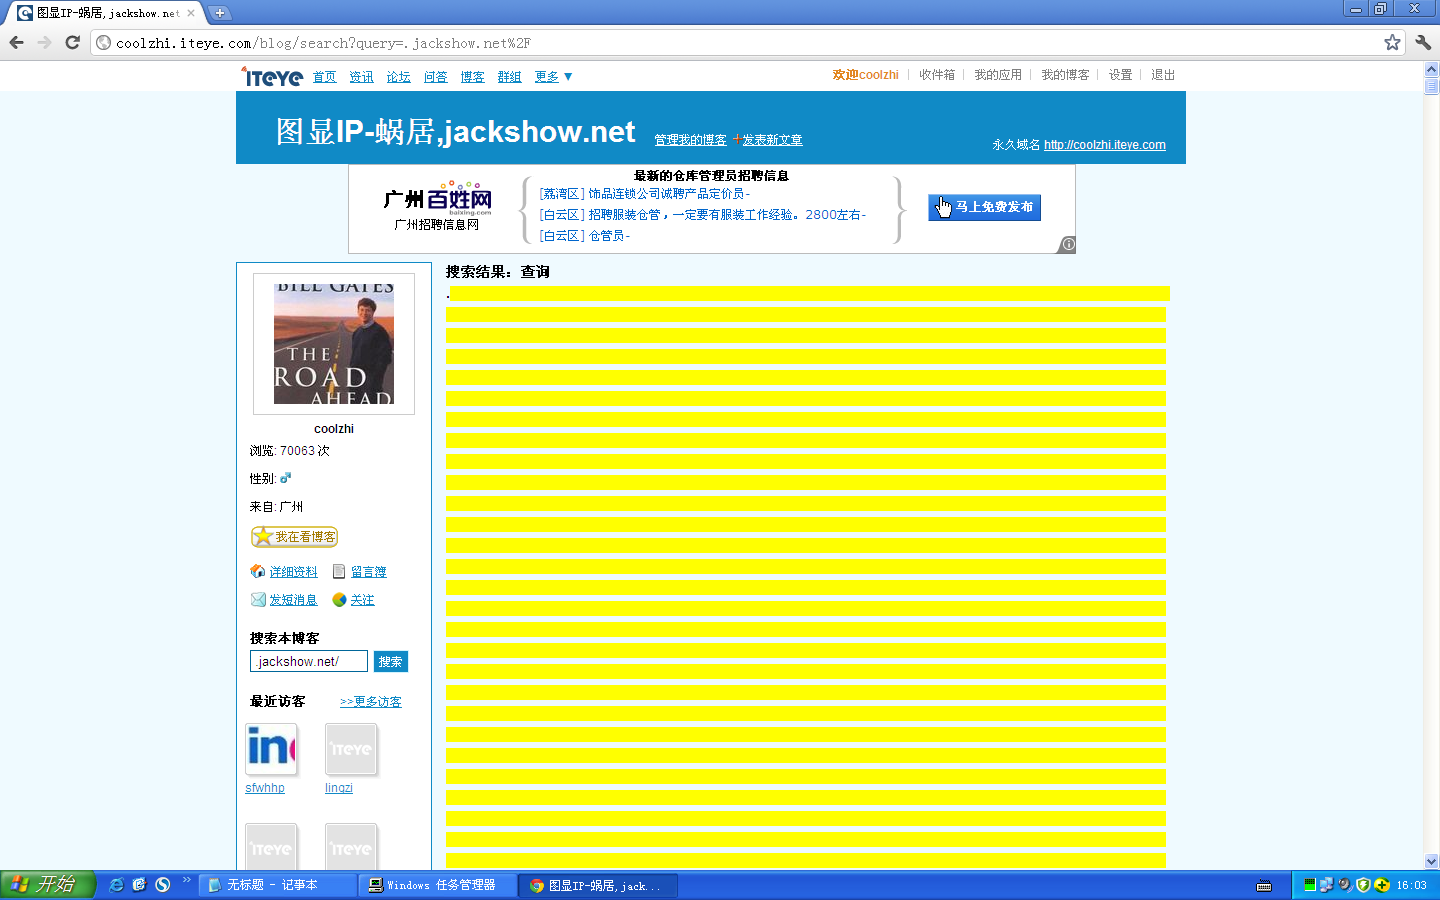Image resolution: width=1440 pixels, height=900 pixels.
Task: Expand quick launch chevron on taskbar
Action: point(186,880)
